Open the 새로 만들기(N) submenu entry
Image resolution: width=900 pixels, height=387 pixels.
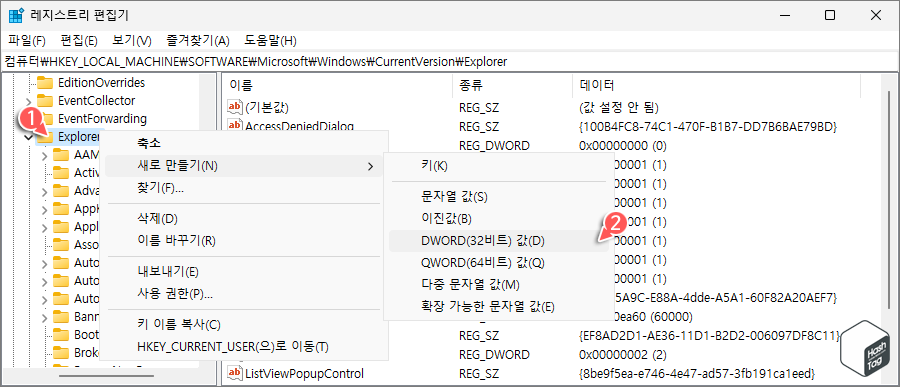[244, 167]
